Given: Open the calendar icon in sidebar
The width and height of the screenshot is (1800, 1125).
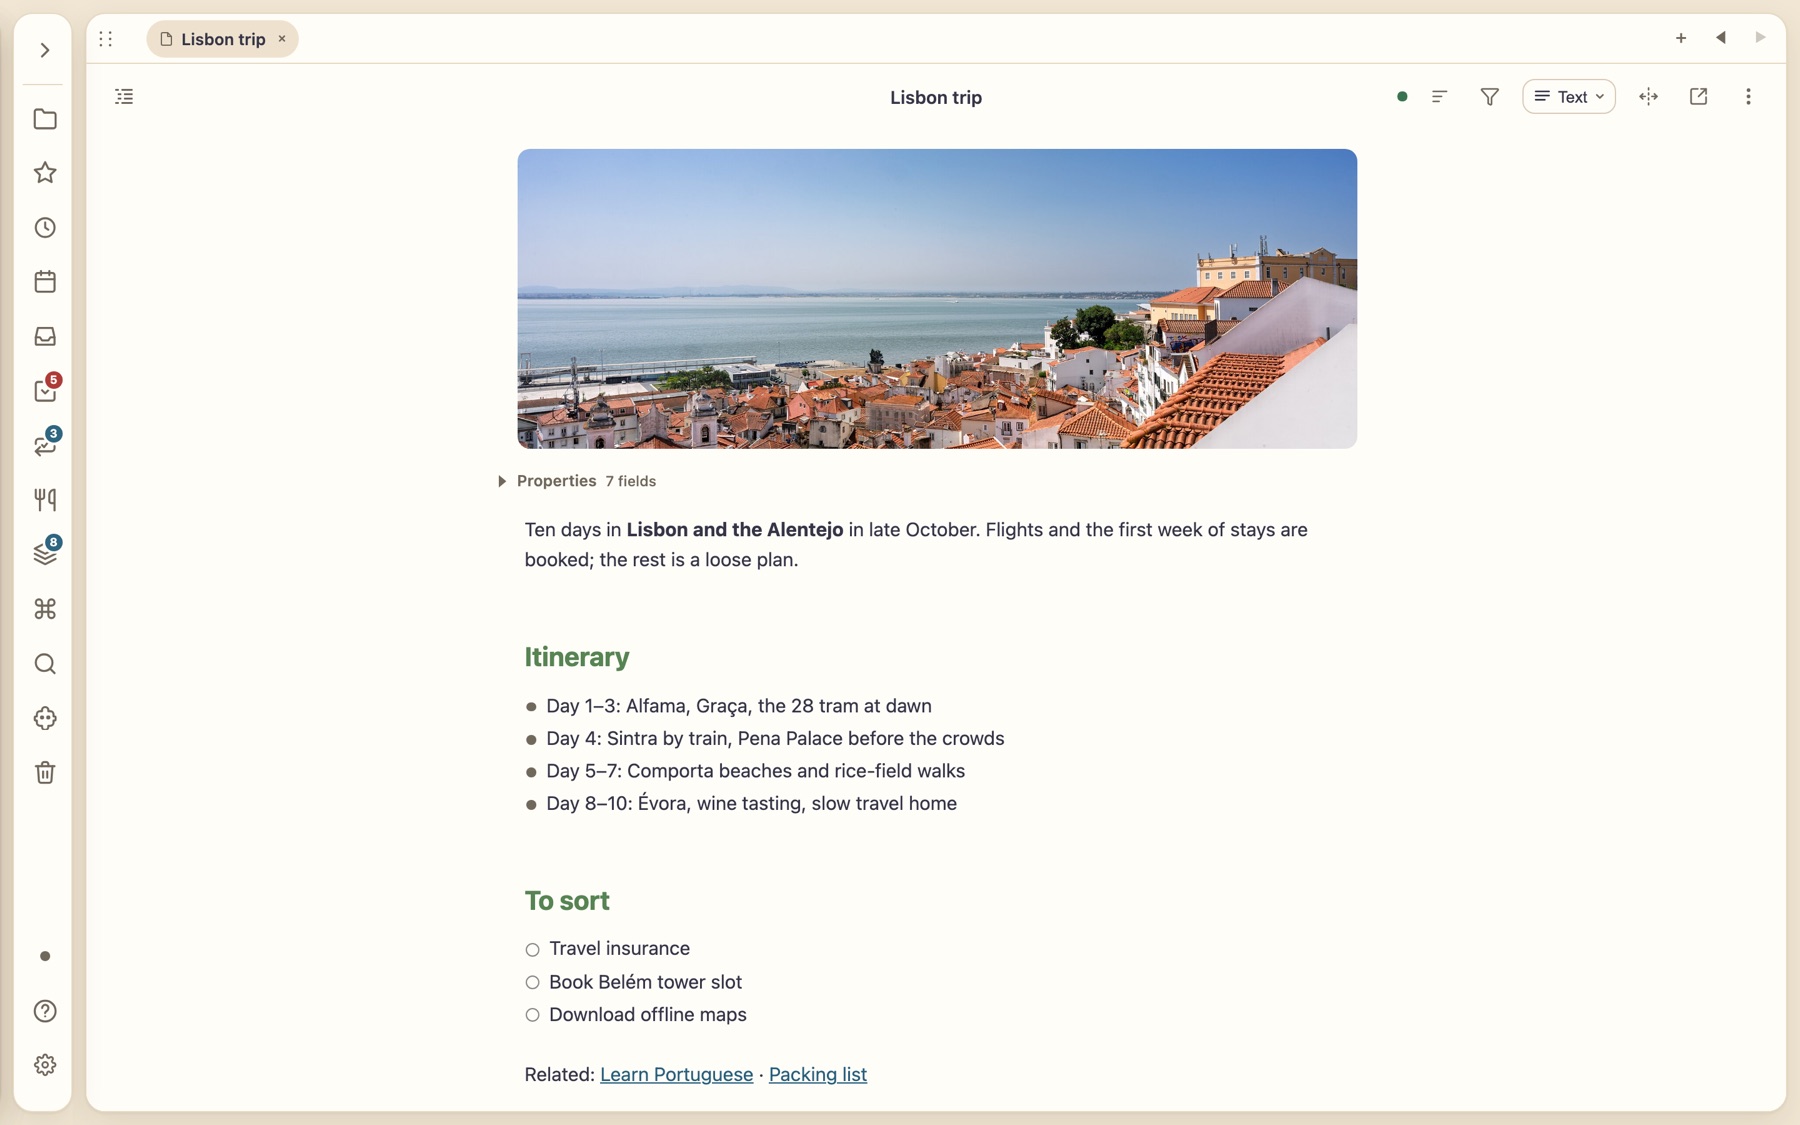Looking at the screenshot, I should point(45,282).
